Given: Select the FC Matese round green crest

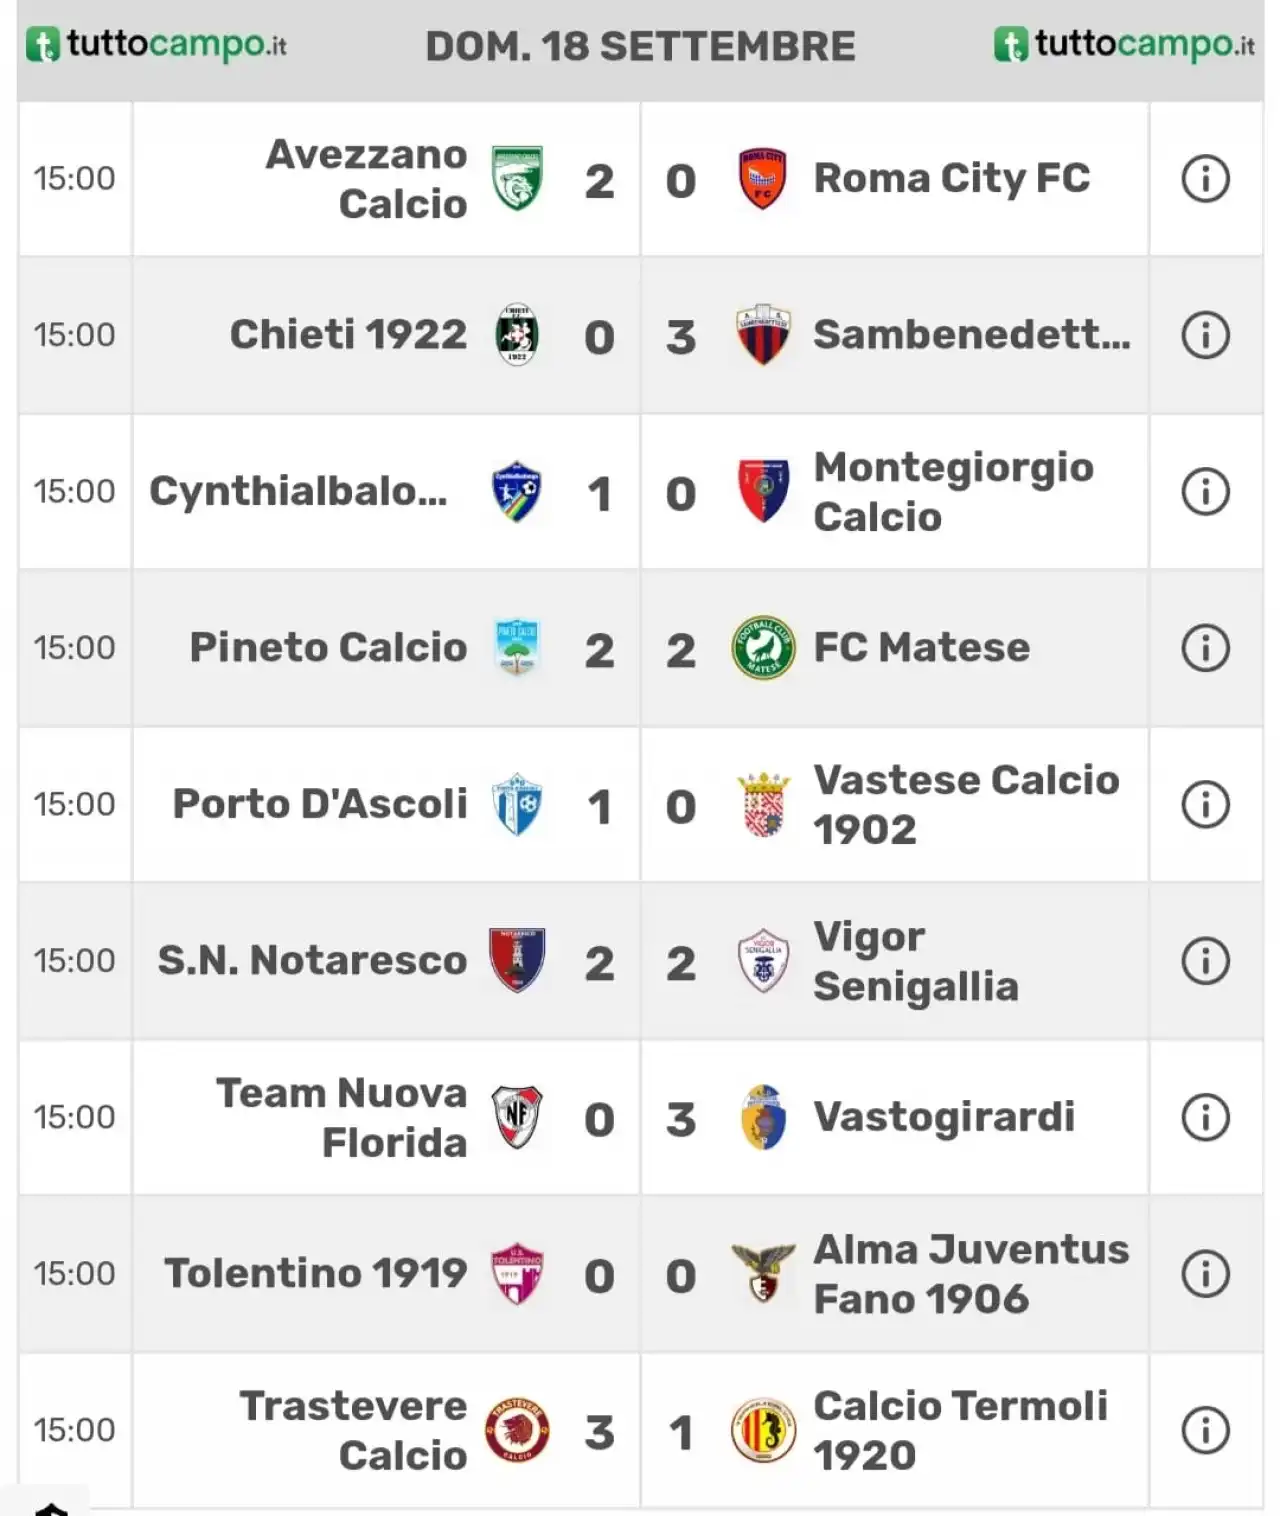Looking at the screenshot, I should (x=763, y=648).
